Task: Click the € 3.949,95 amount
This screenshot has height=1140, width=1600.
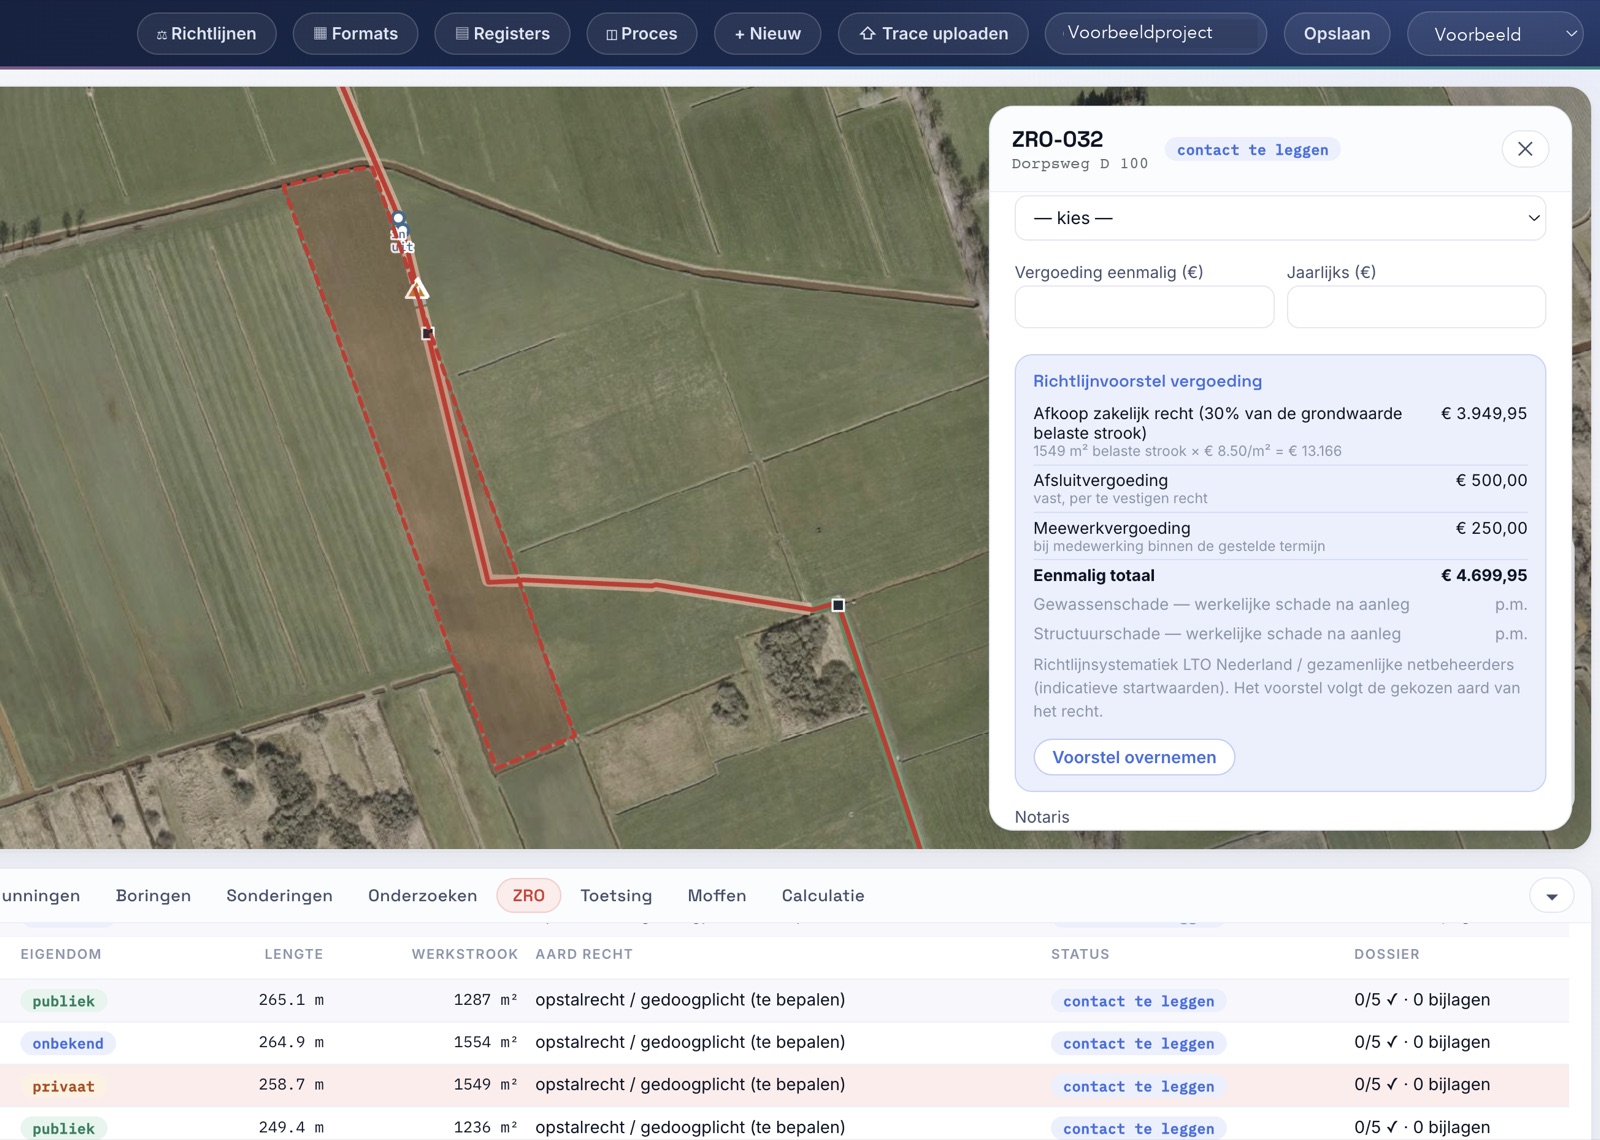Action: [x=1484, y=413]
